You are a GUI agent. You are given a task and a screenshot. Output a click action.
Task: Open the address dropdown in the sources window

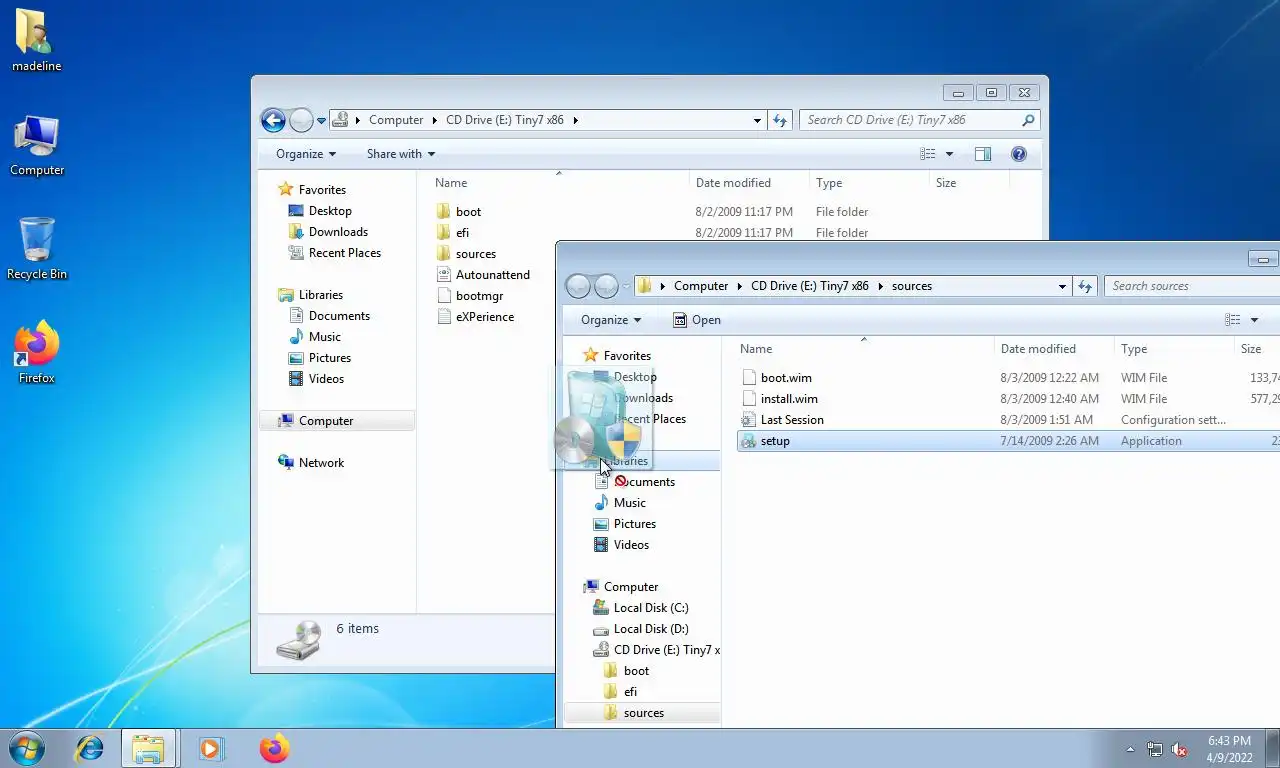pos(1062,286)
